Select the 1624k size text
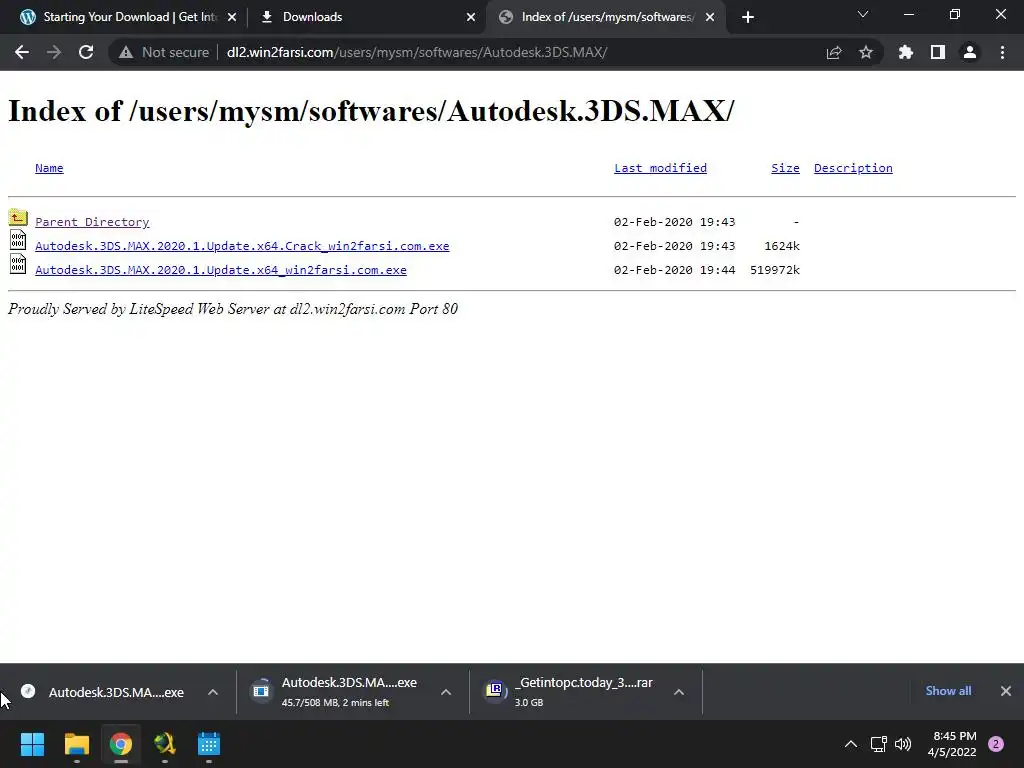The height and width of the screenshot is (768, 1024). click(782, 246)
